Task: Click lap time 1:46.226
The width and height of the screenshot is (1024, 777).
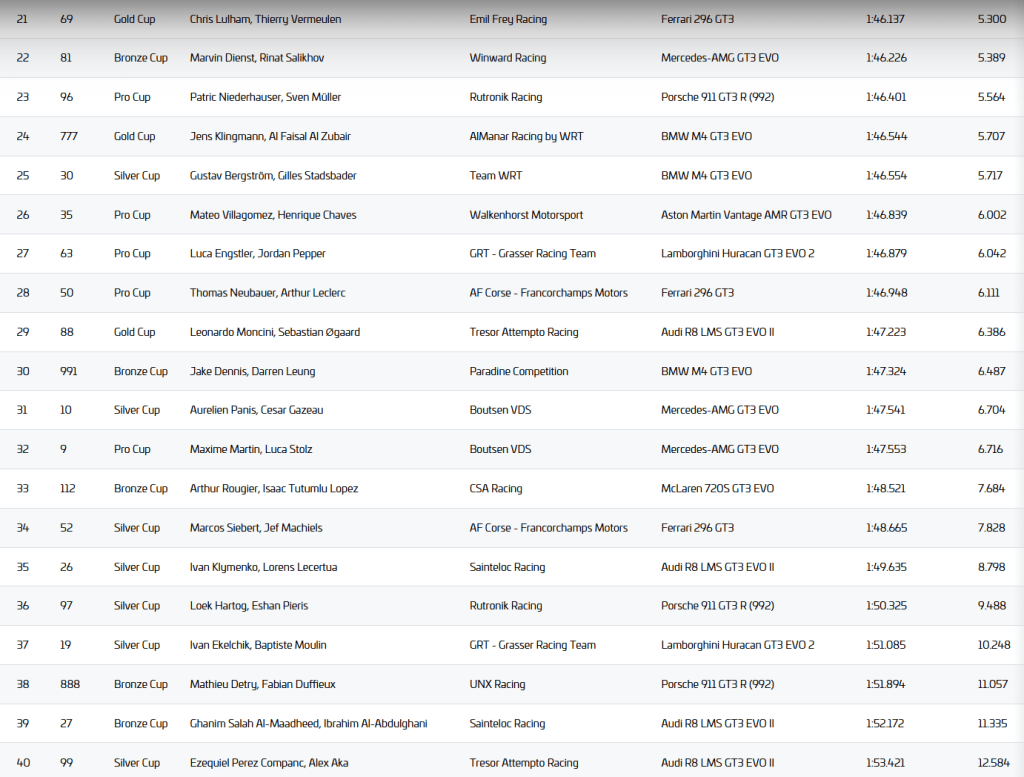Action: (886, 57)
